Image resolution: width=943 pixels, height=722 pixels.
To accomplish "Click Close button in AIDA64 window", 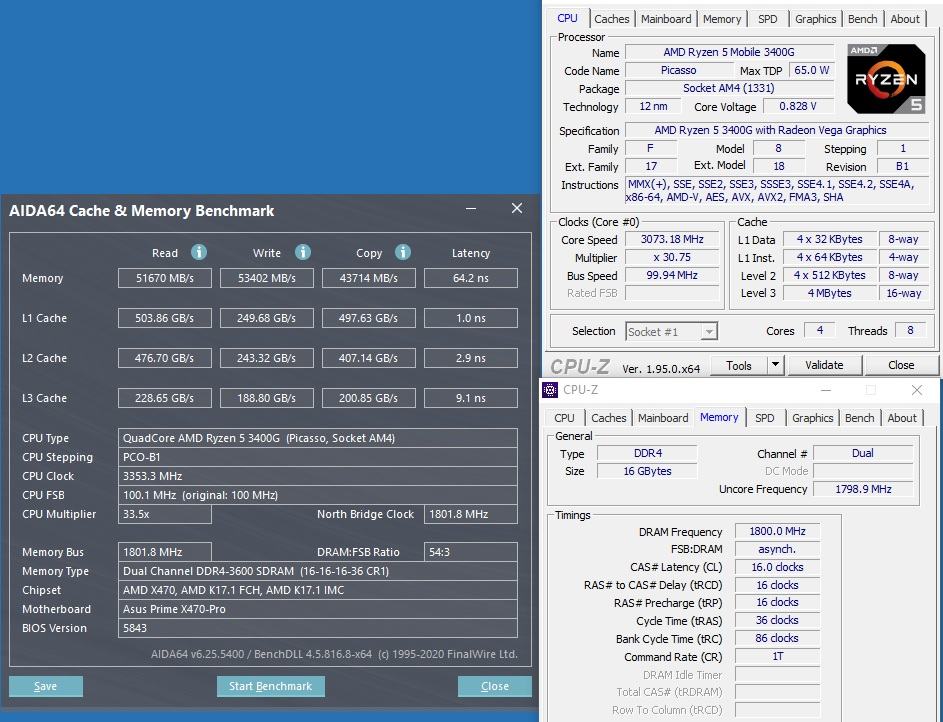I will point(494,686).
